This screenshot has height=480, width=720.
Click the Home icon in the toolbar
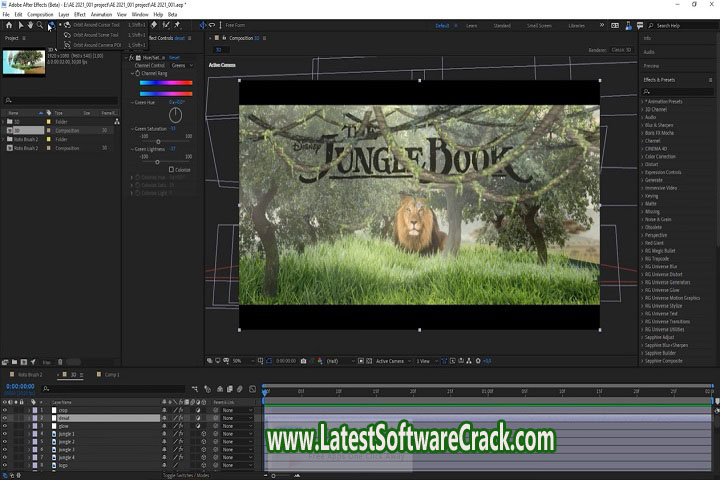(x=9, y=25)
